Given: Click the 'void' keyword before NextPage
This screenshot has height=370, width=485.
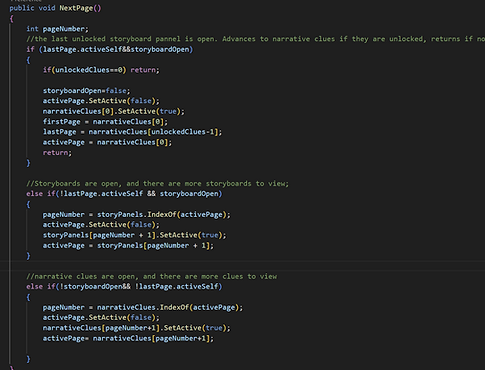Looking at the screenshot, I should (47, 8).
